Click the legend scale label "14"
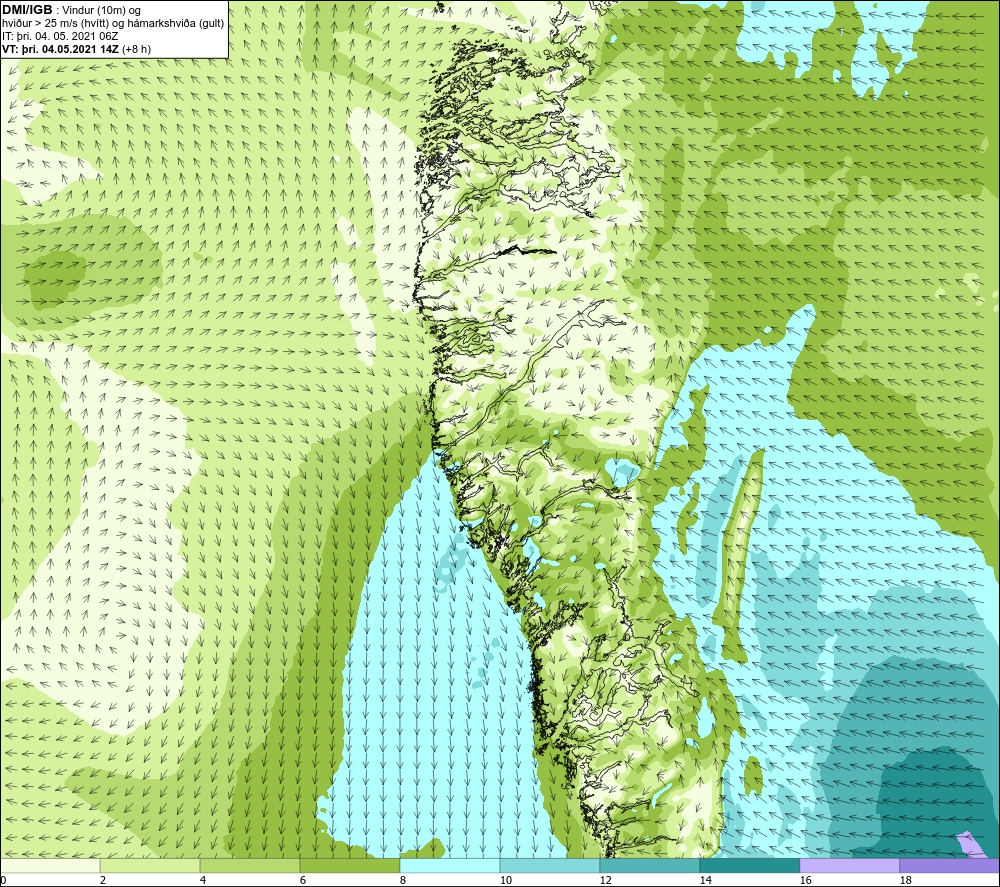Viewport: 1000px width, 887px height. tap(705, 881)
